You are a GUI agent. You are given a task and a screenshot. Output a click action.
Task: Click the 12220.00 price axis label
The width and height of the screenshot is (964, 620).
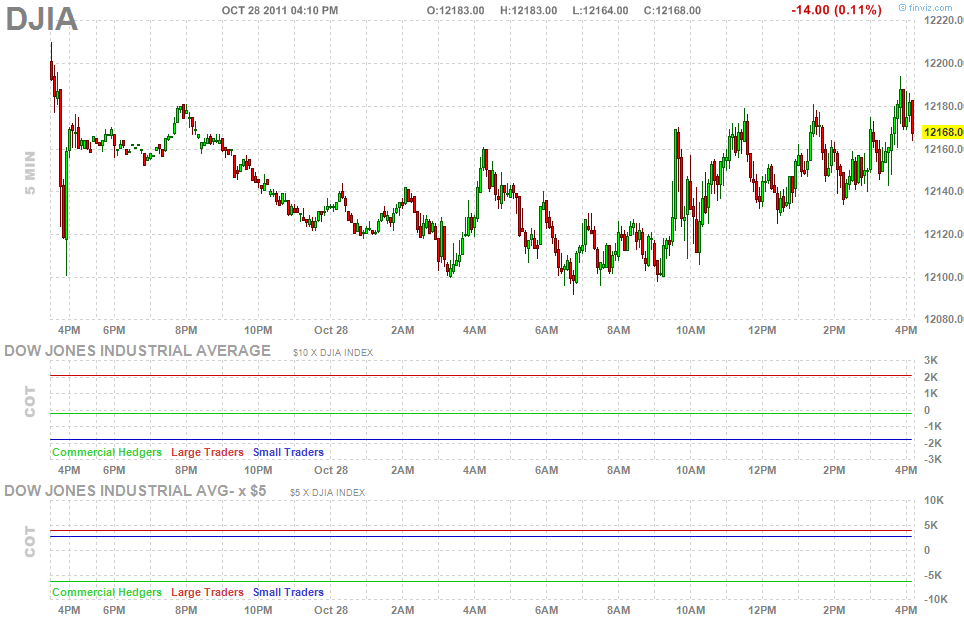944,20
